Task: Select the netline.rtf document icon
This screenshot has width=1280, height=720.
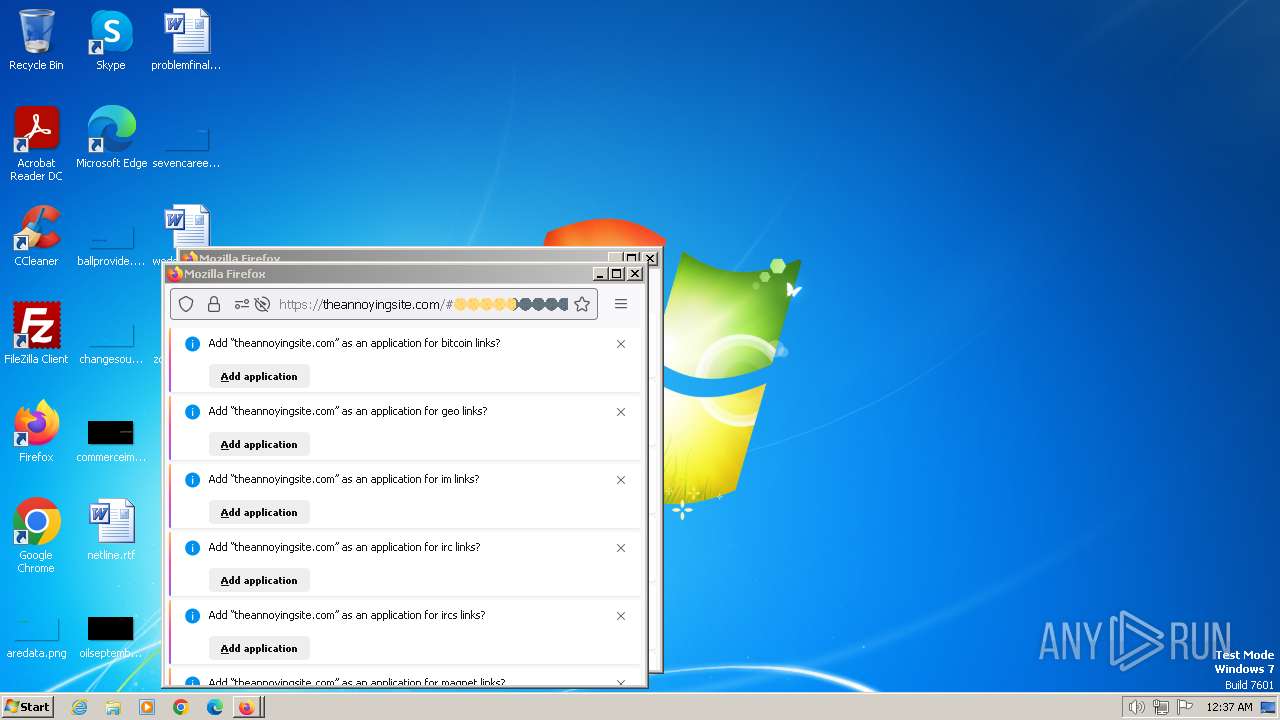Action: pyautogui.click(x=111, y=530)
